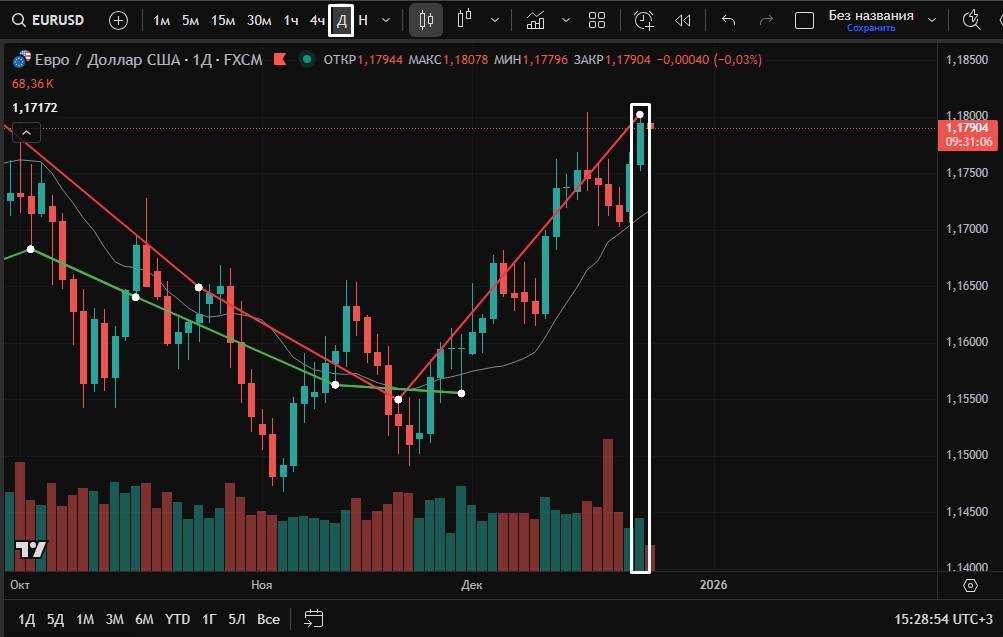Viewport: 1003px width, 637px height.
Task: Select the weekly Н interval
Action: 363,20
